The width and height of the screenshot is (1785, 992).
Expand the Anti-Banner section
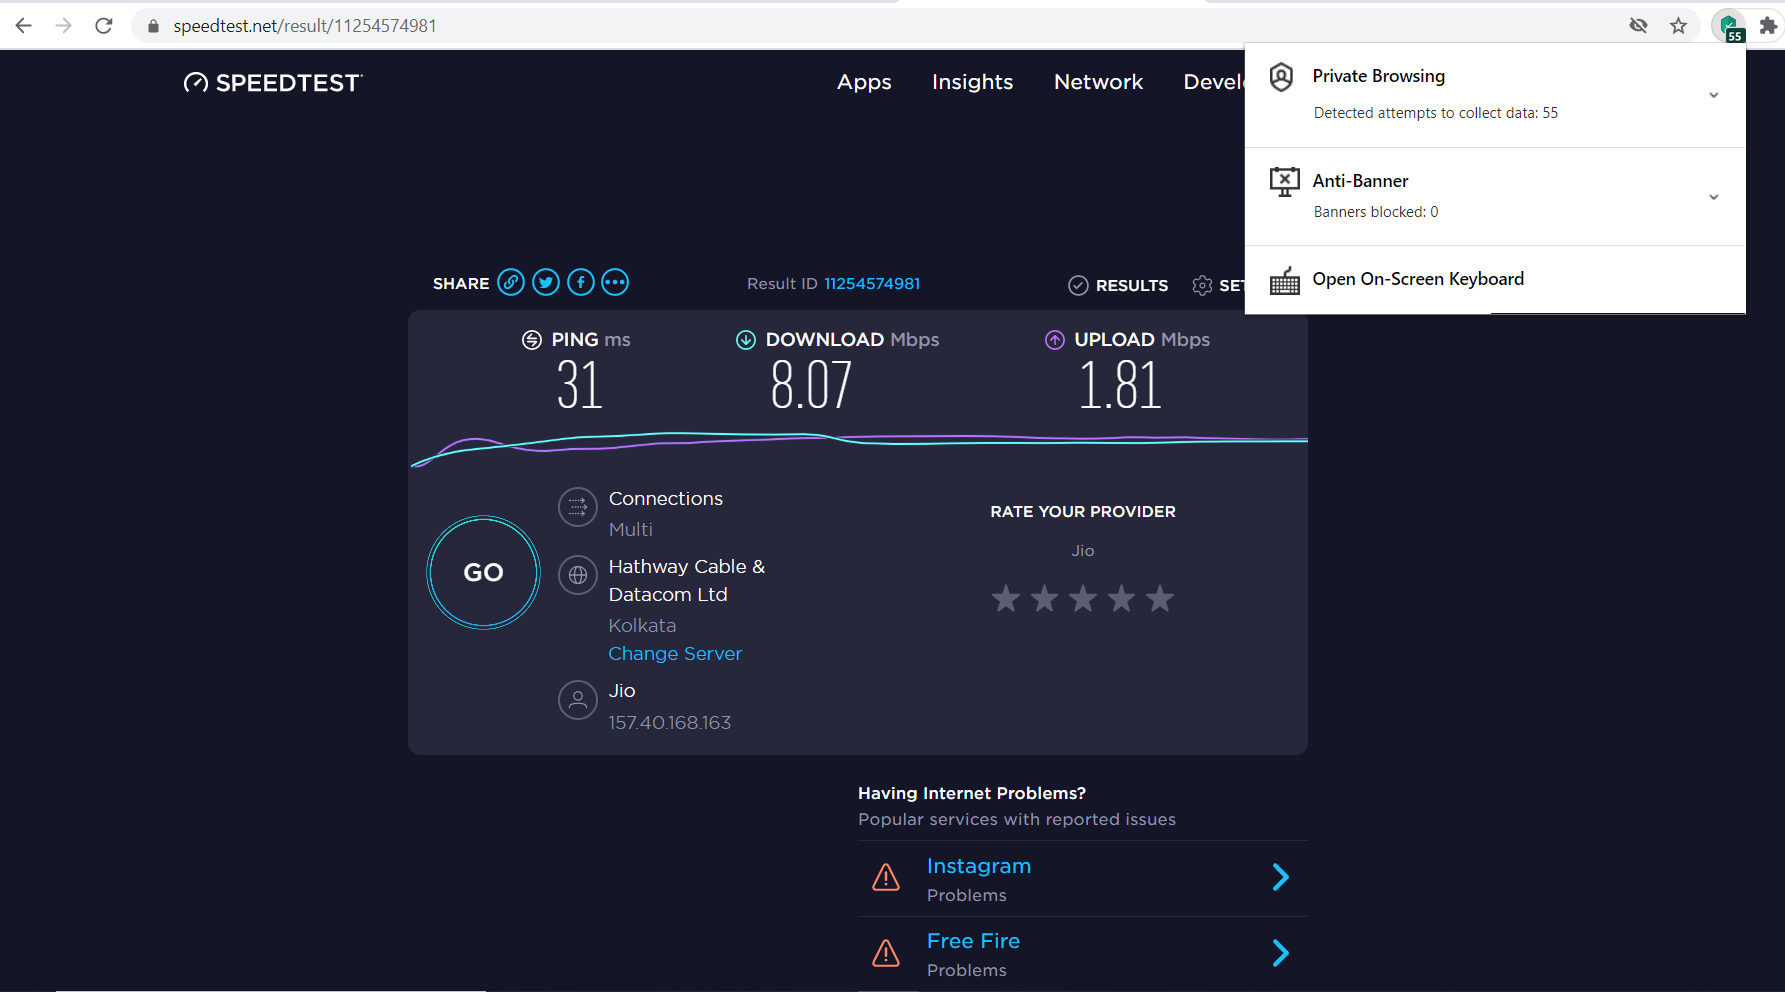click(1714, 197)
